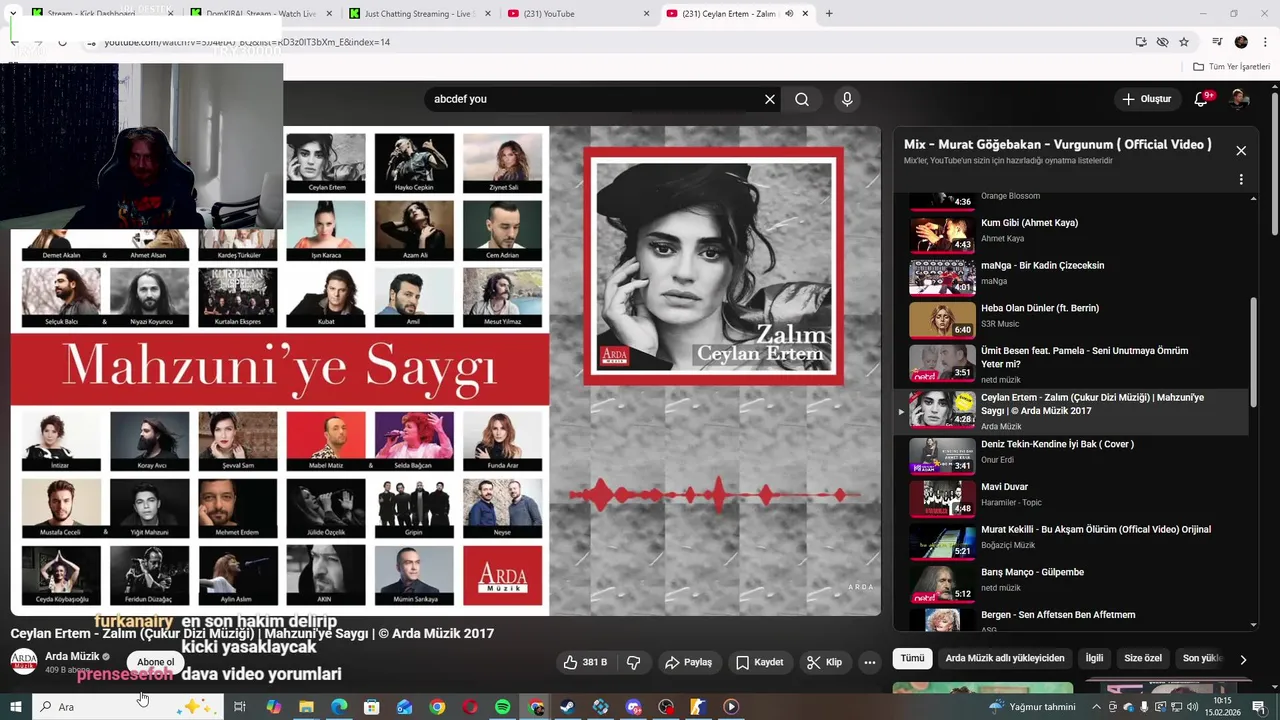1280x720 pixels.
Task: Click the Kaydet save button
Action: pyautogui.click(x=759, y=662)
